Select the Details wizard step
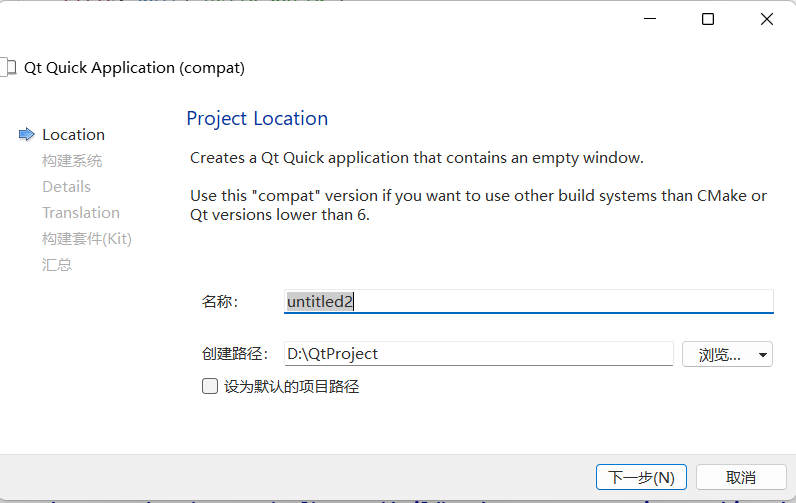The image size is (796, 503). 67,187
